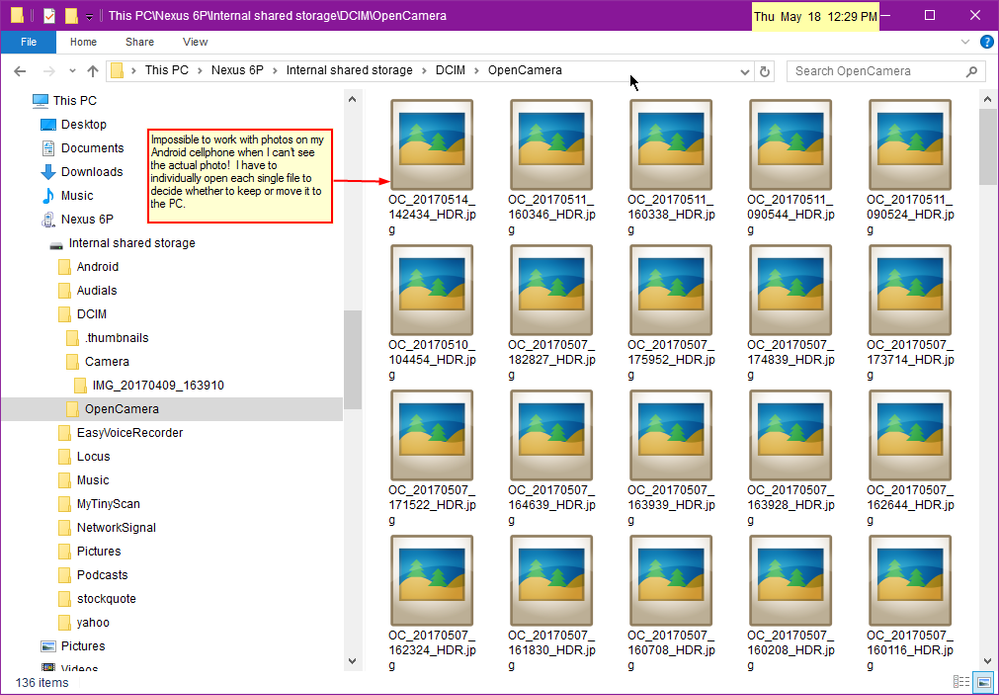
Task: Open the Android folder in tree
Action: coord(97,266)
